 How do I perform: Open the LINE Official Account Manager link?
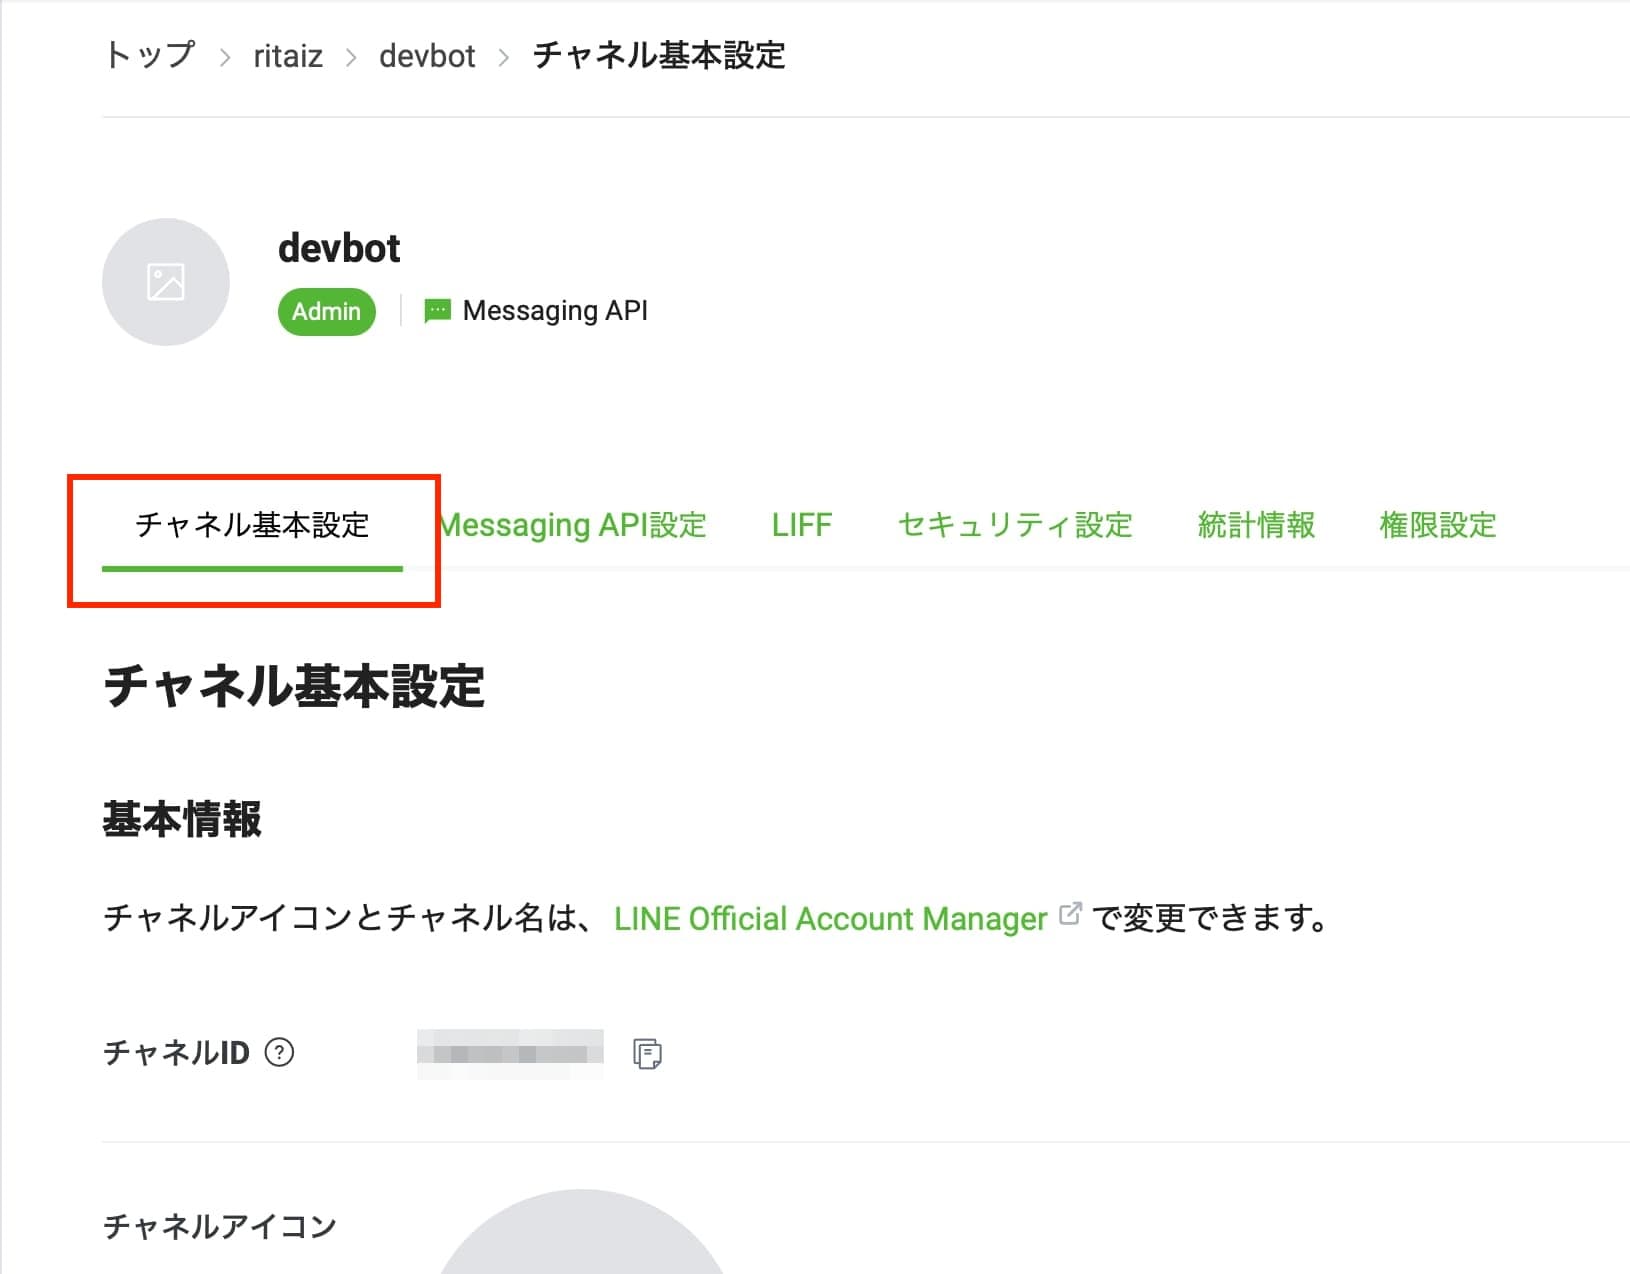(830, 919)
